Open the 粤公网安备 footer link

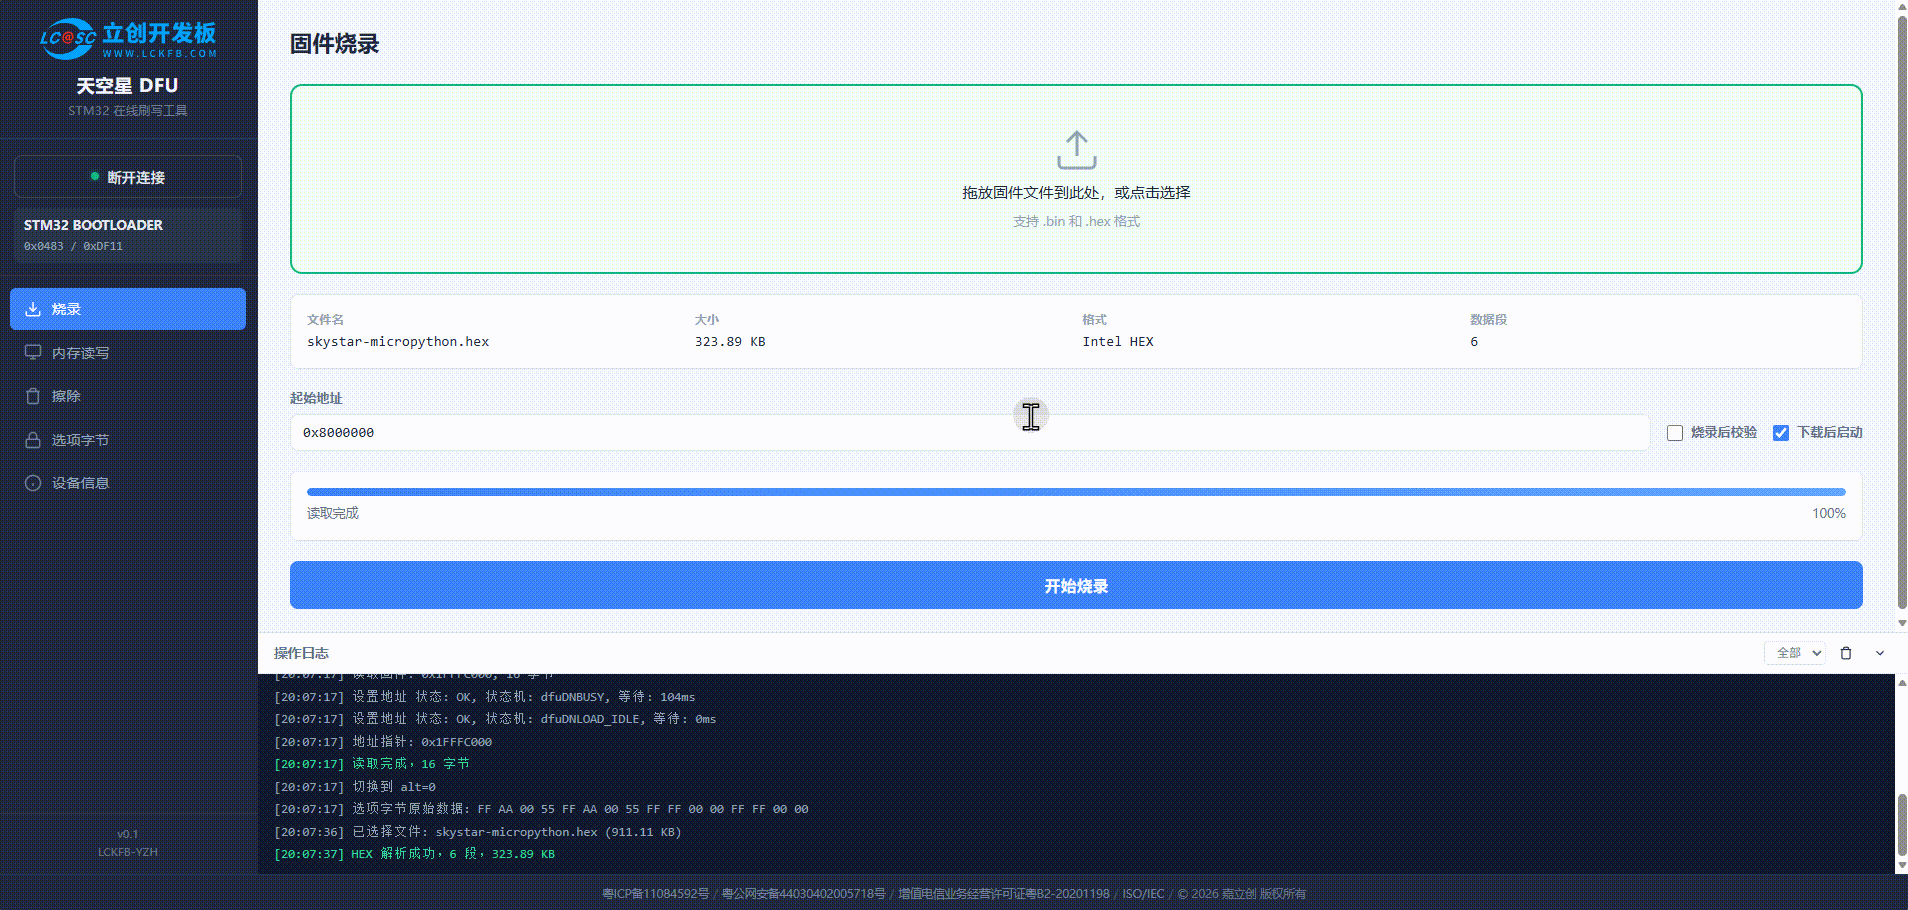click(x=804, y=894)
